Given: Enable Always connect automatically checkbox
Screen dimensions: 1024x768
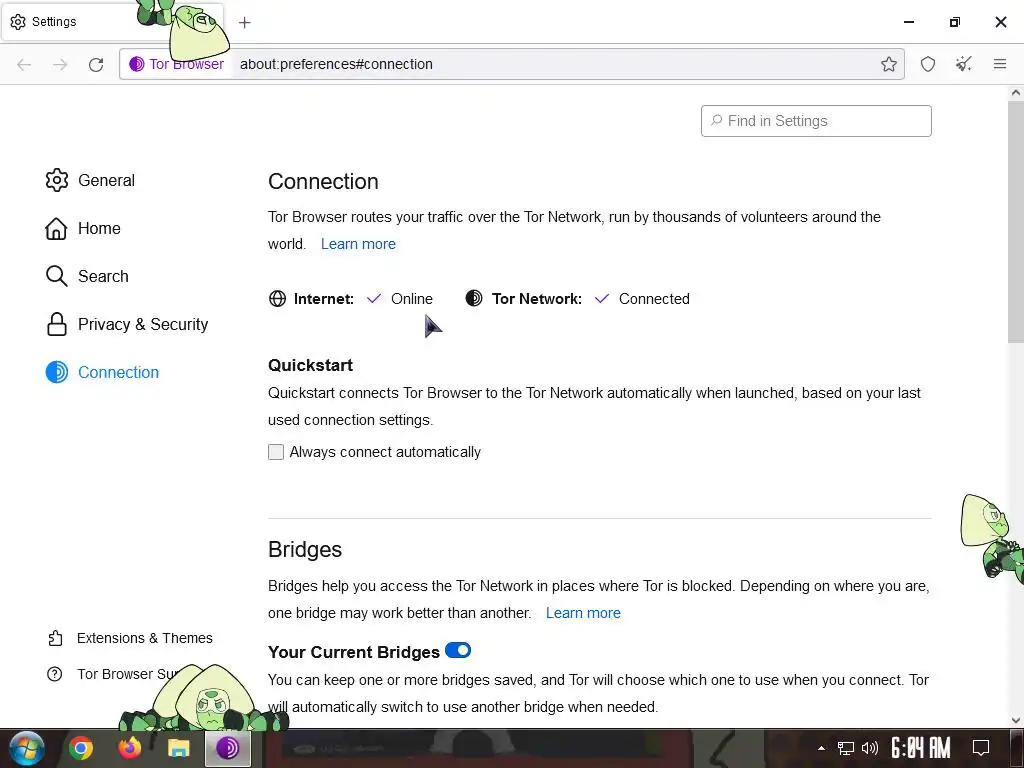Looking at the screenshot, I should point(276,452).
